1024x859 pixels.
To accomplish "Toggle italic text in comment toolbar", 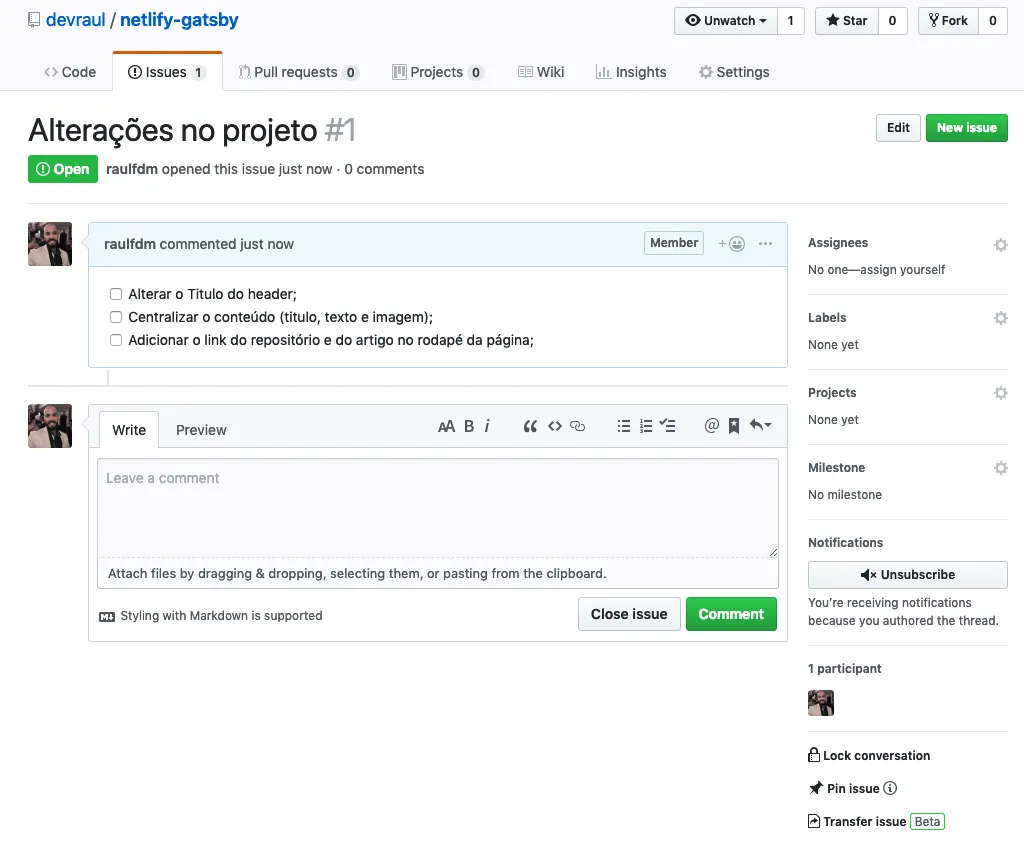I will tap(487, 427).
